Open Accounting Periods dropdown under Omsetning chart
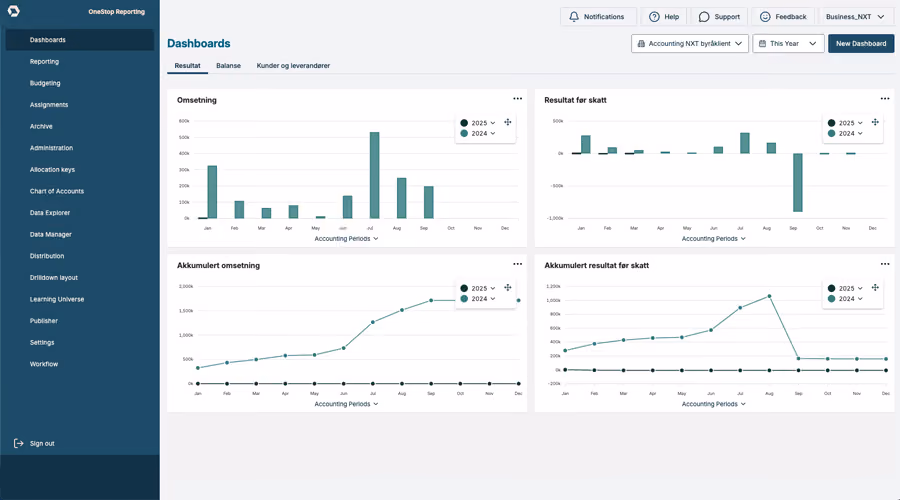The height and width of the screenshot is (500, 900). [346, 239]
